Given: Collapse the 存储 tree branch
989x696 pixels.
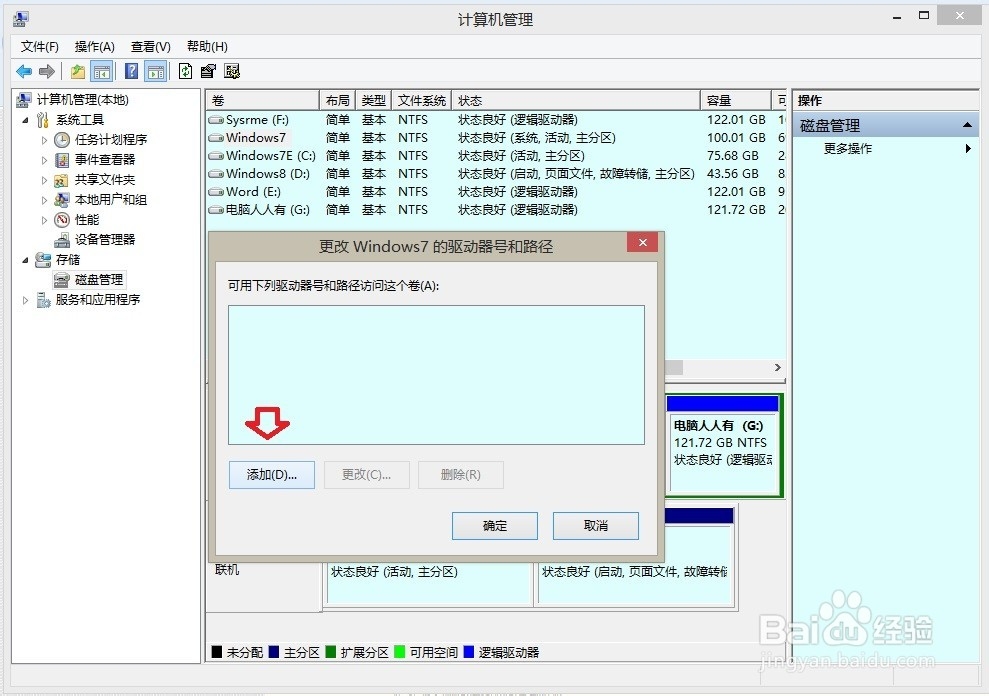Looking at the screenshot, I should 26,260.
